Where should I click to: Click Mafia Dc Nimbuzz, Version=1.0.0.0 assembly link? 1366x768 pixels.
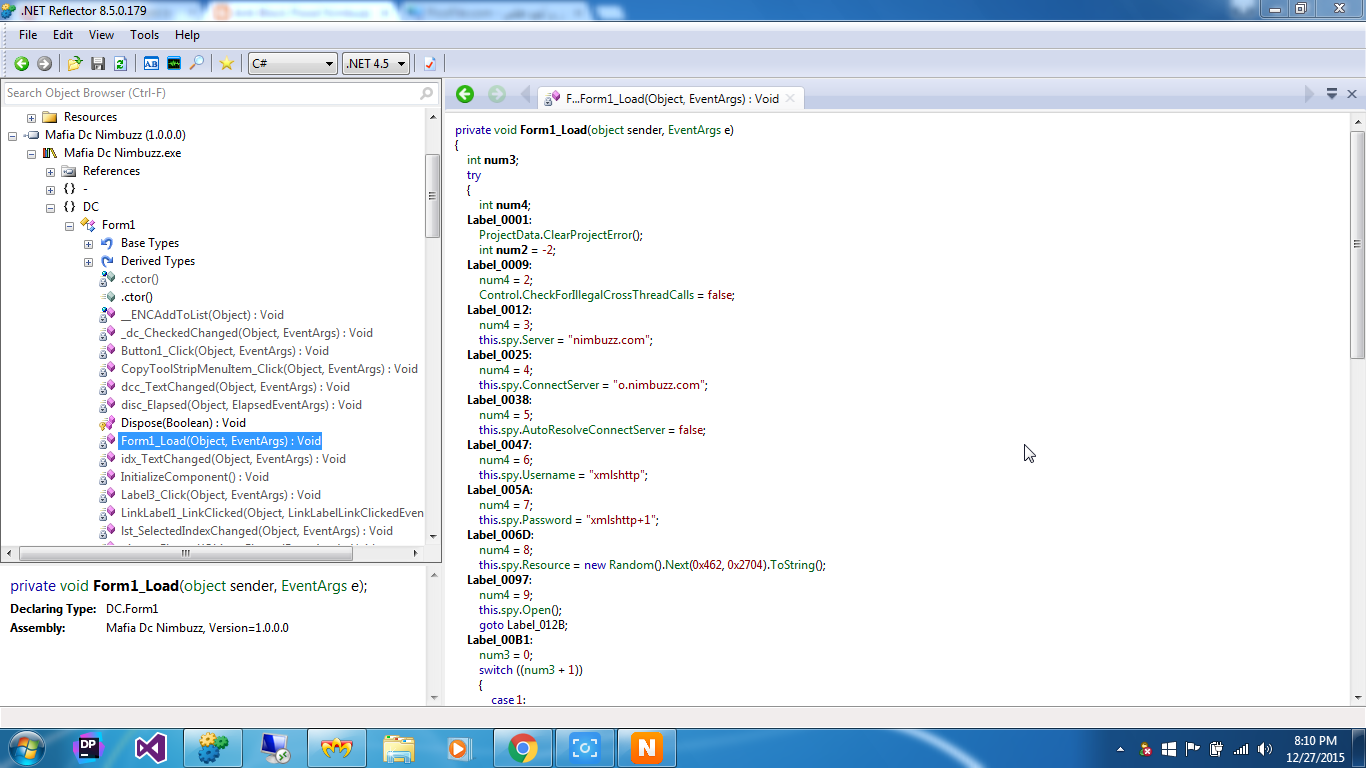tap(197, 628)
